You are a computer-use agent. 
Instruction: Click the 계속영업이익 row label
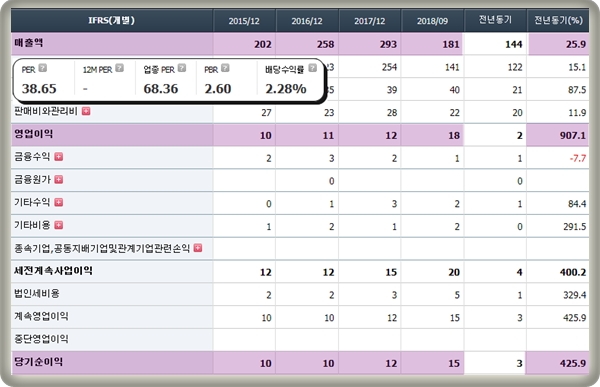tap(41, 316)
